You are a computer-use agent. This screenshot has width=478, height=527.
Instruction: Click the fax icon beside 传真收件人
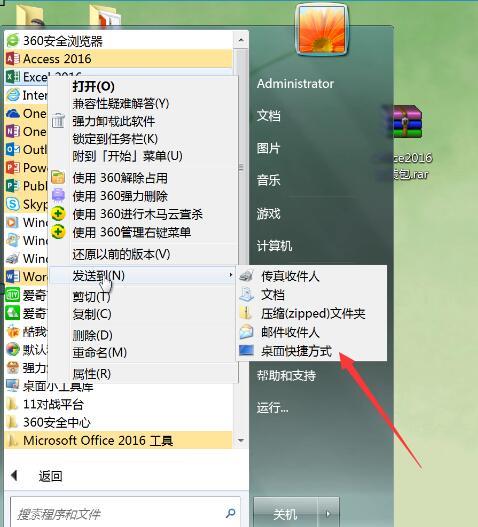tap(246, 276)
